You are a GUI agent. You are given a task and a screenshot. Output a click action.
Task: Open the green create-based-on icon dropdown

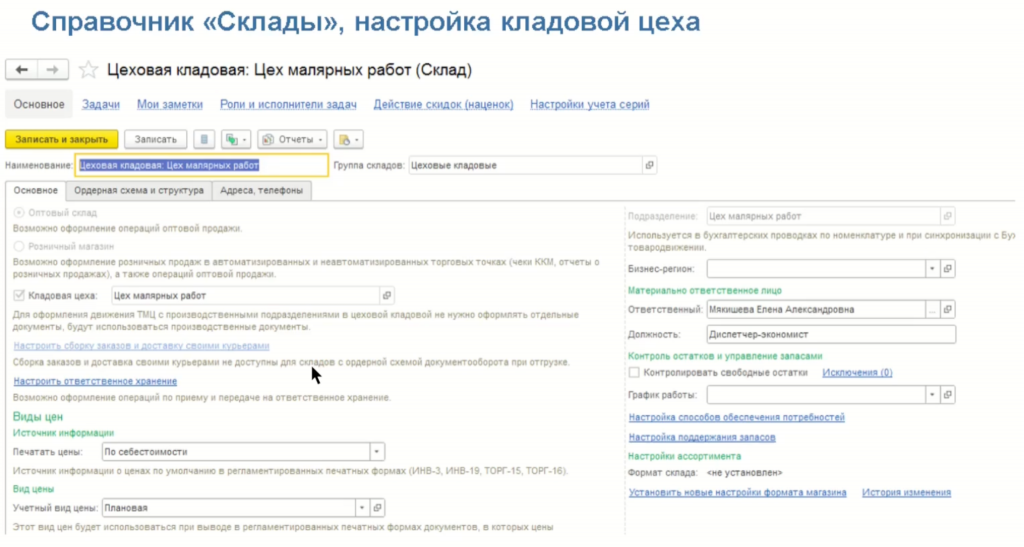pos(236,139)
